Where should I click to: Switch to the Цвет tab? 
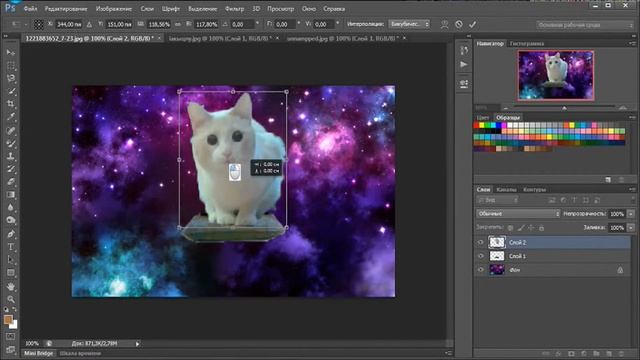tap(483, 118)
